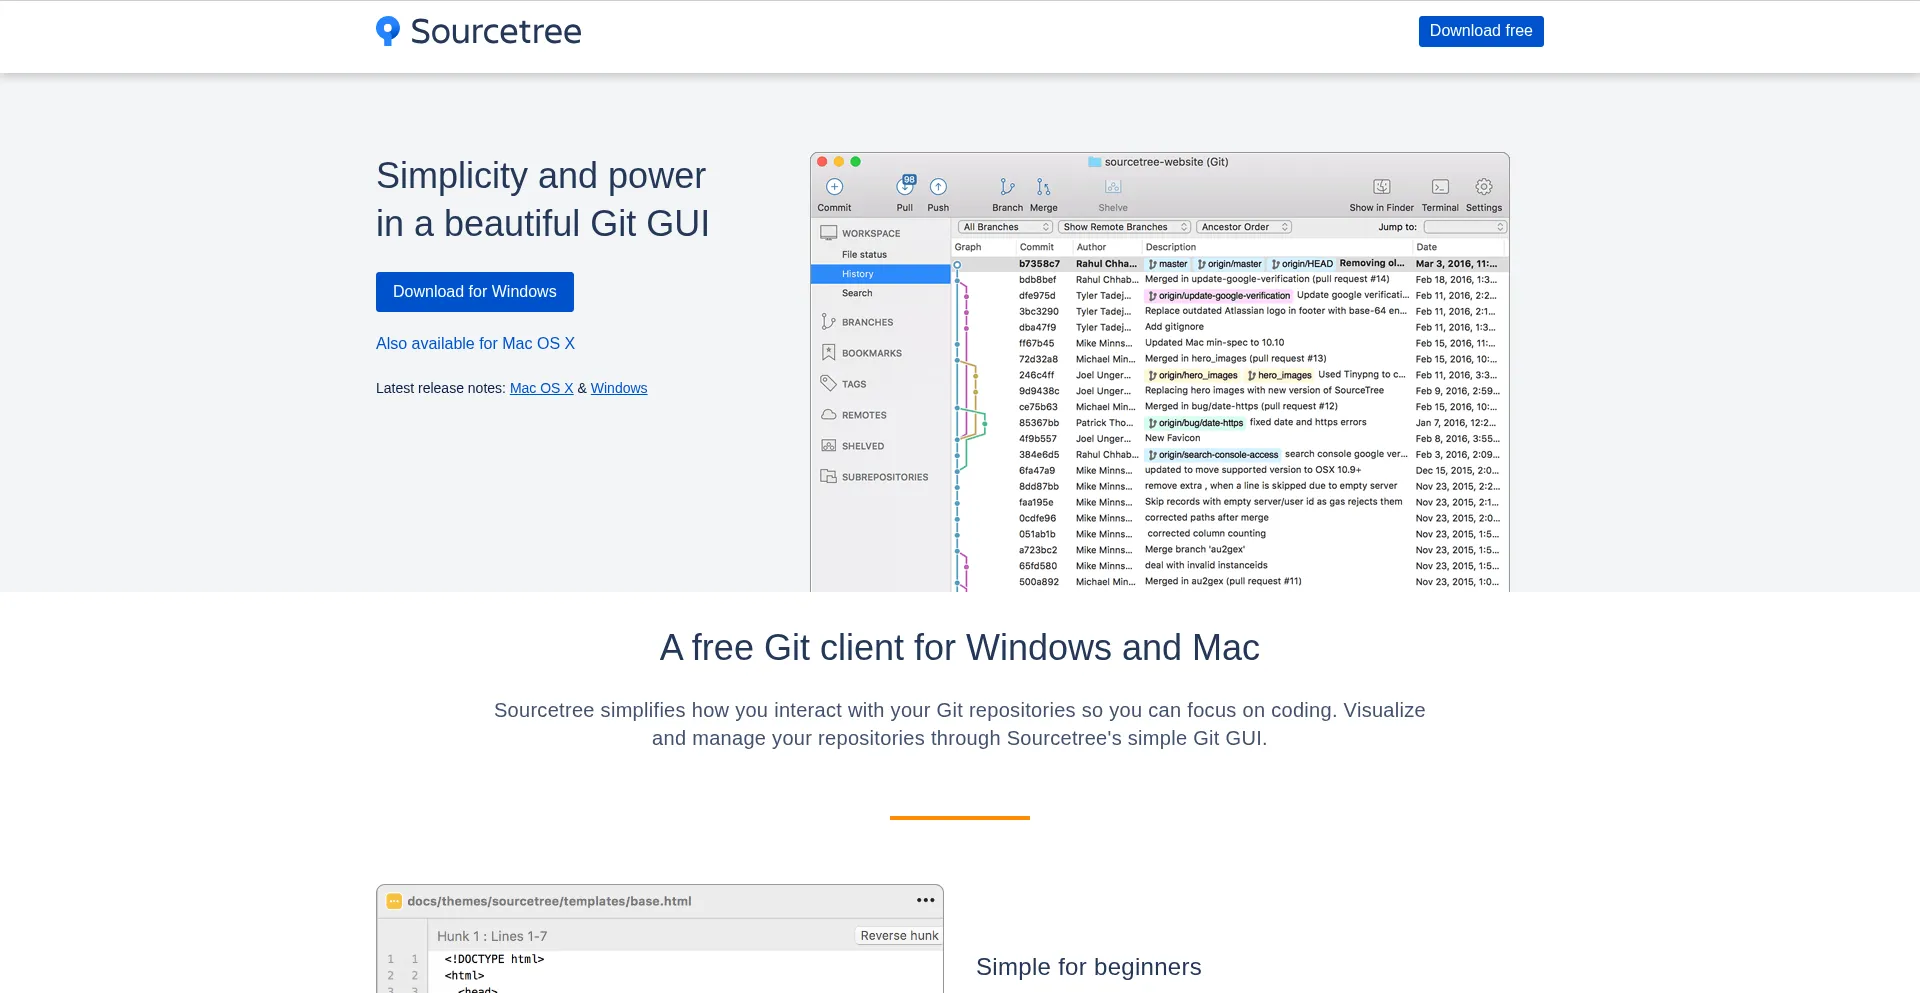The image size is (1920, 993).
Task: Open the Ancestor Order dropdown
Action: 1244,227
